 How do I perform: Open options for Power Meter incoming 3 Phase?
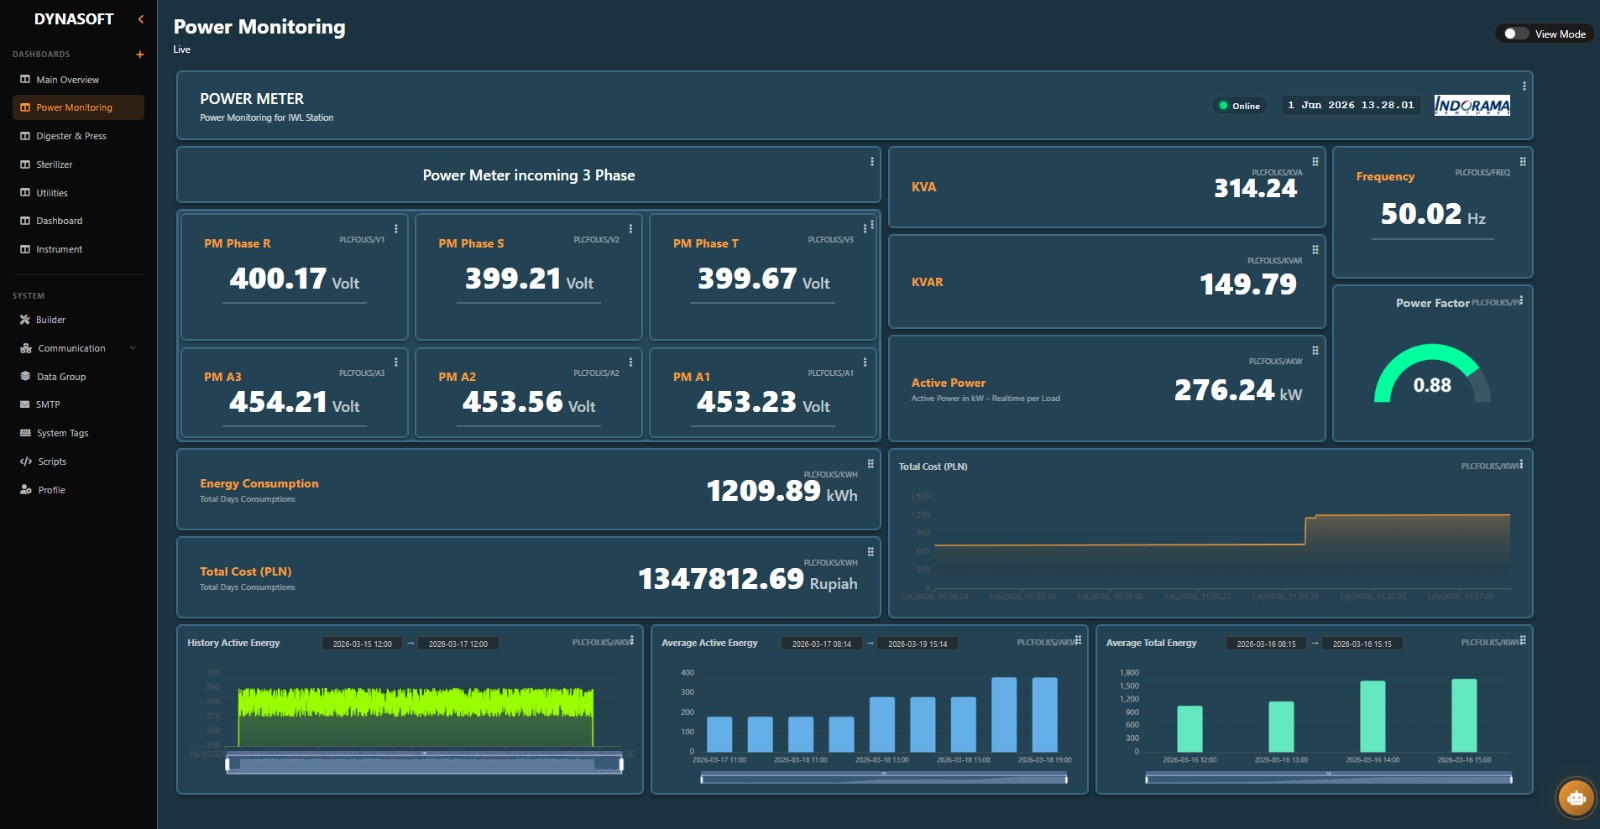(872, 161)
